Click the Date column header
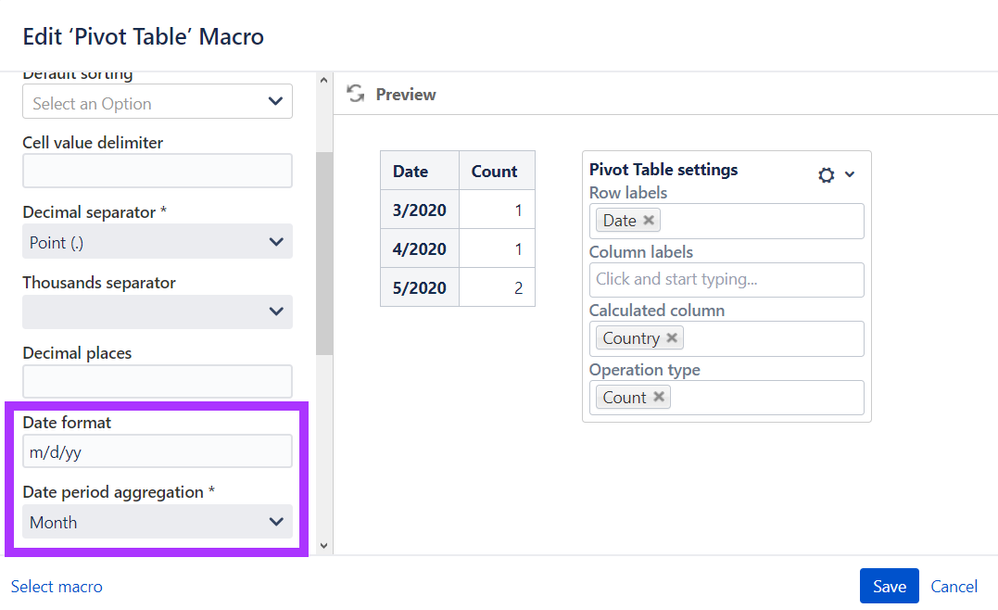The height and width of the screenshot is (610, 998). click(x=410, y=171)
